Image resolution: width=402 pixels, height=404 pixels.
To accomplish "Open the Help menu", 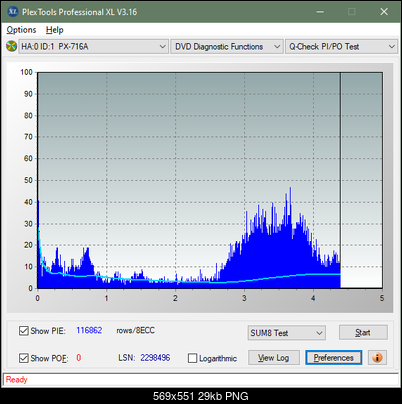I will (x=55, y=30).
